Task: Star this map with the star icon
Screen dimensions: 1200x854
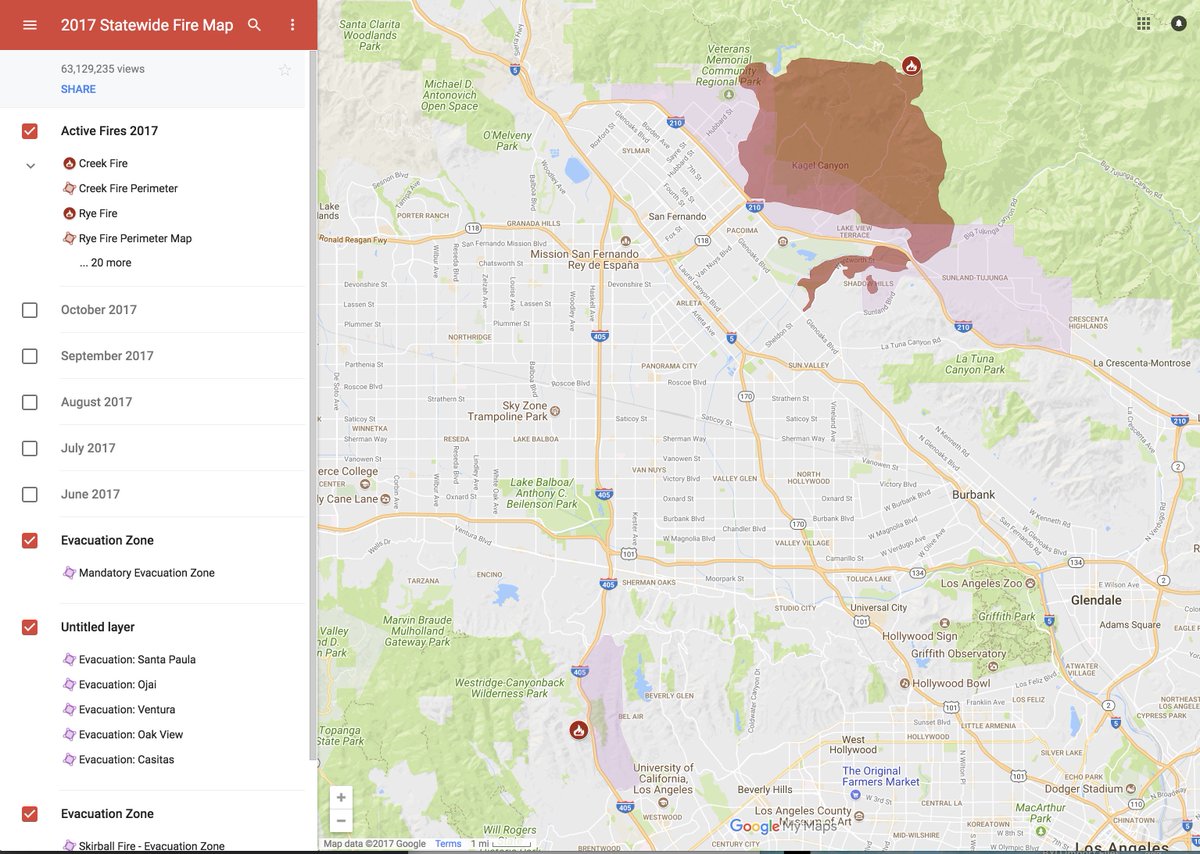Action: (285, 70)
